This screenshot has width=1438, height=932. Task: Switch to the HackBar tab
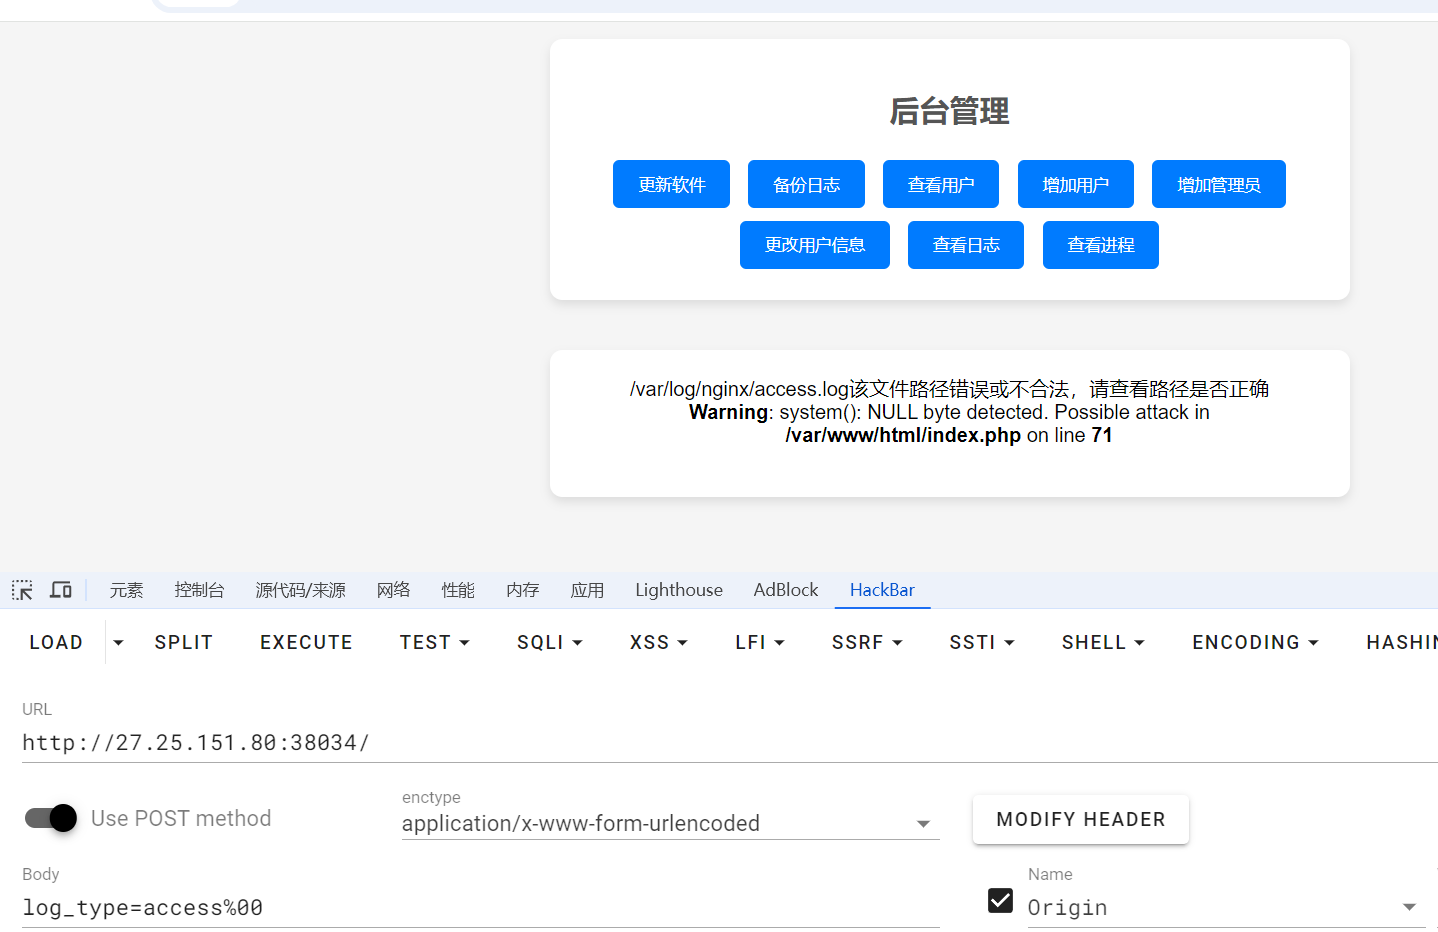[882, 590]
